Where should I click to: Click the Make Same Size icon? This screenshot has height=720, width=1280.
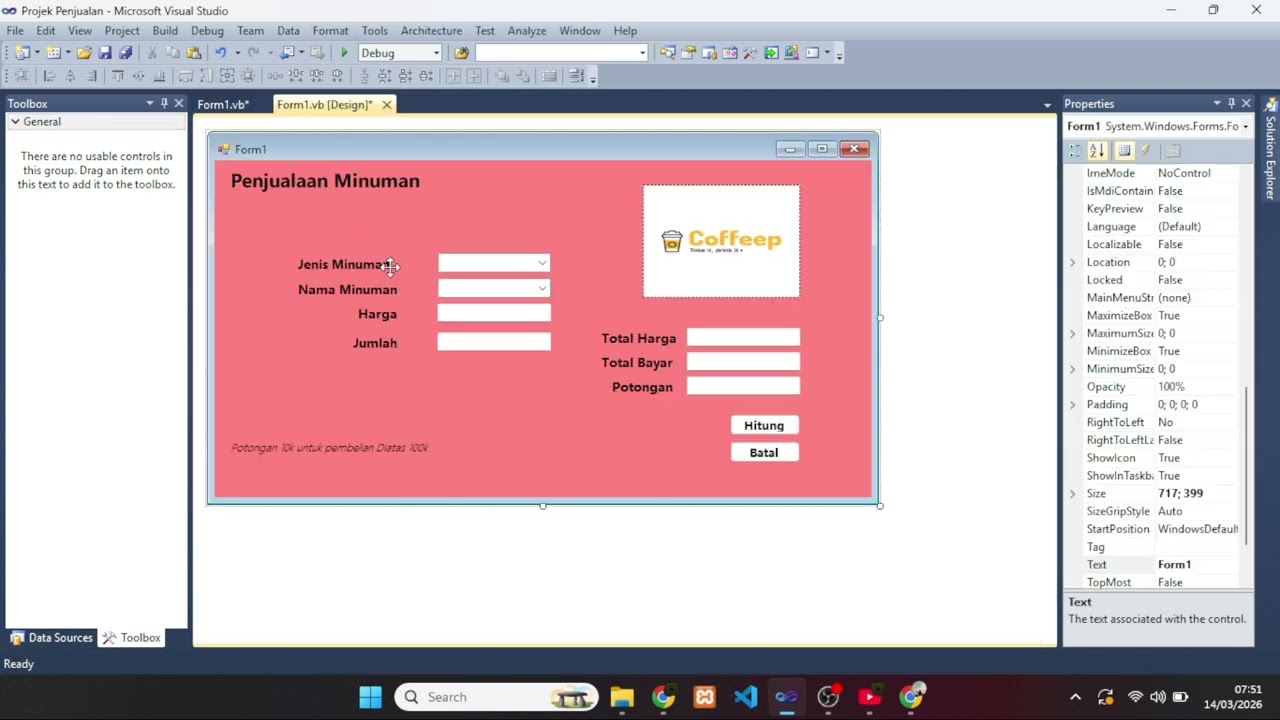coord(227,76)
